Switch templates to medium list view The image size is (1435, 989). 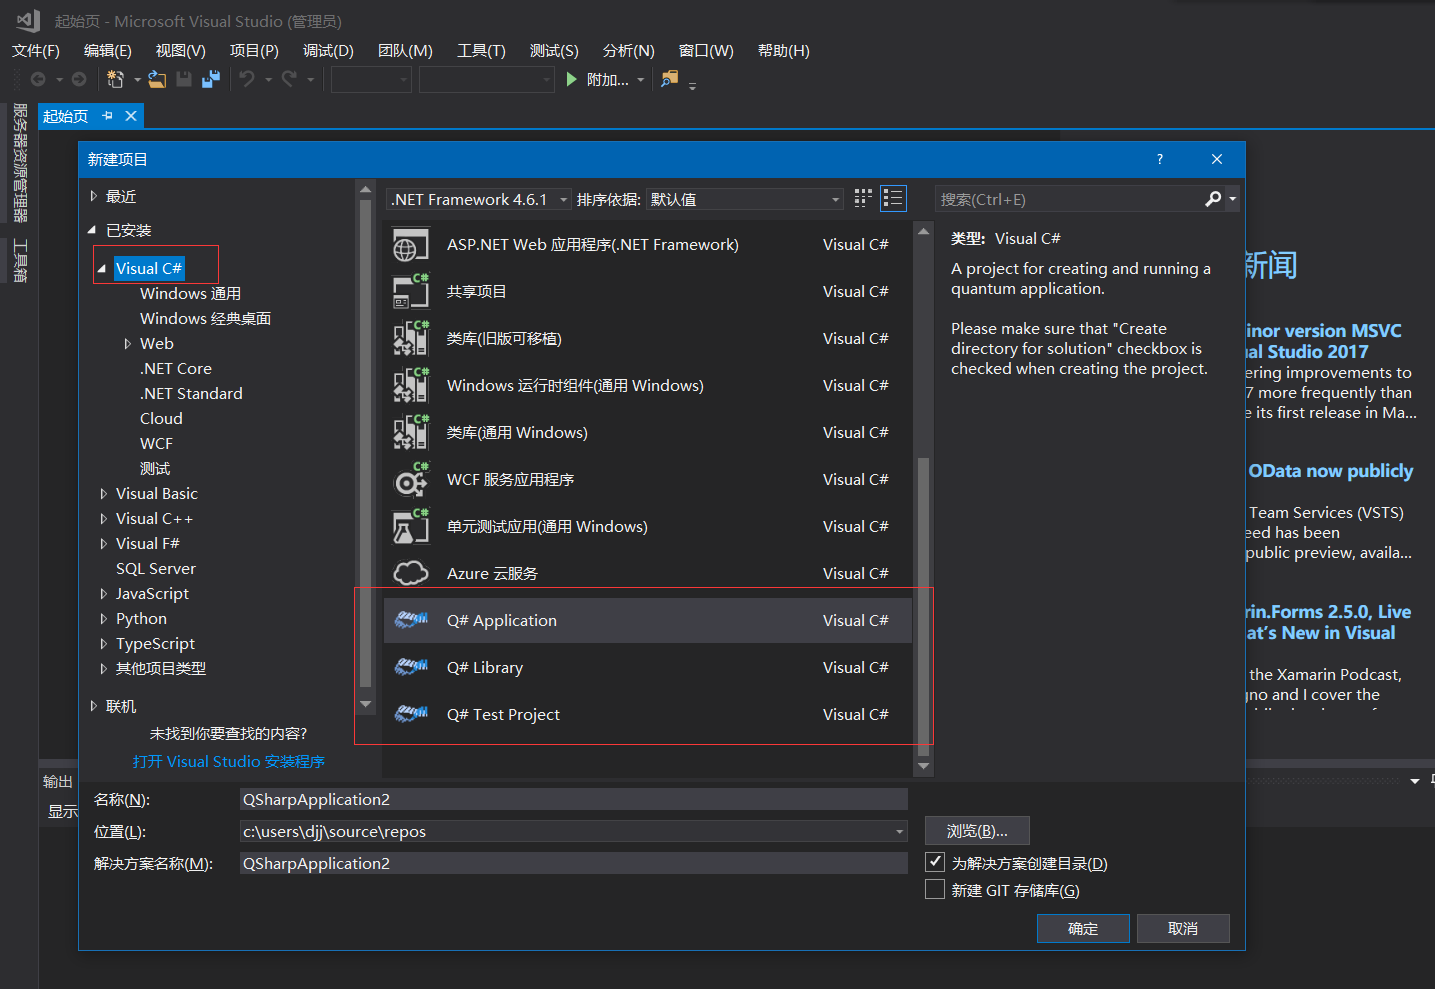[893, 198]
